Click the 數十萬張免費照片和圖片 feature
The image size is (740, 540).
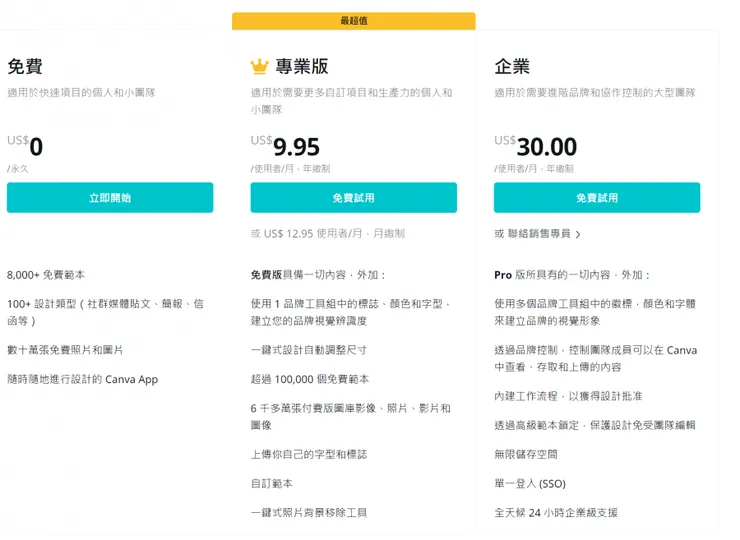[65, 350]
